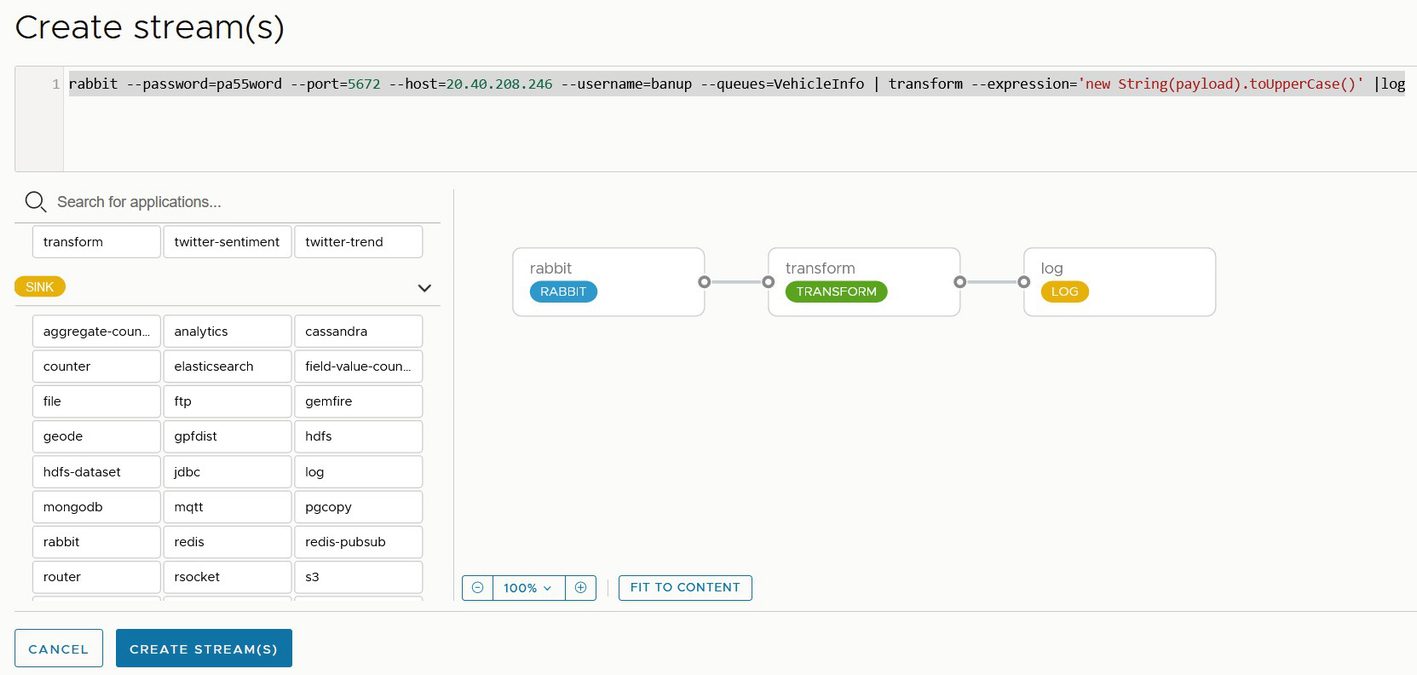Select the elasticsearch sink application
Image resolution: width=1417 pixels, height=675 pixels.
pos(227,367)
